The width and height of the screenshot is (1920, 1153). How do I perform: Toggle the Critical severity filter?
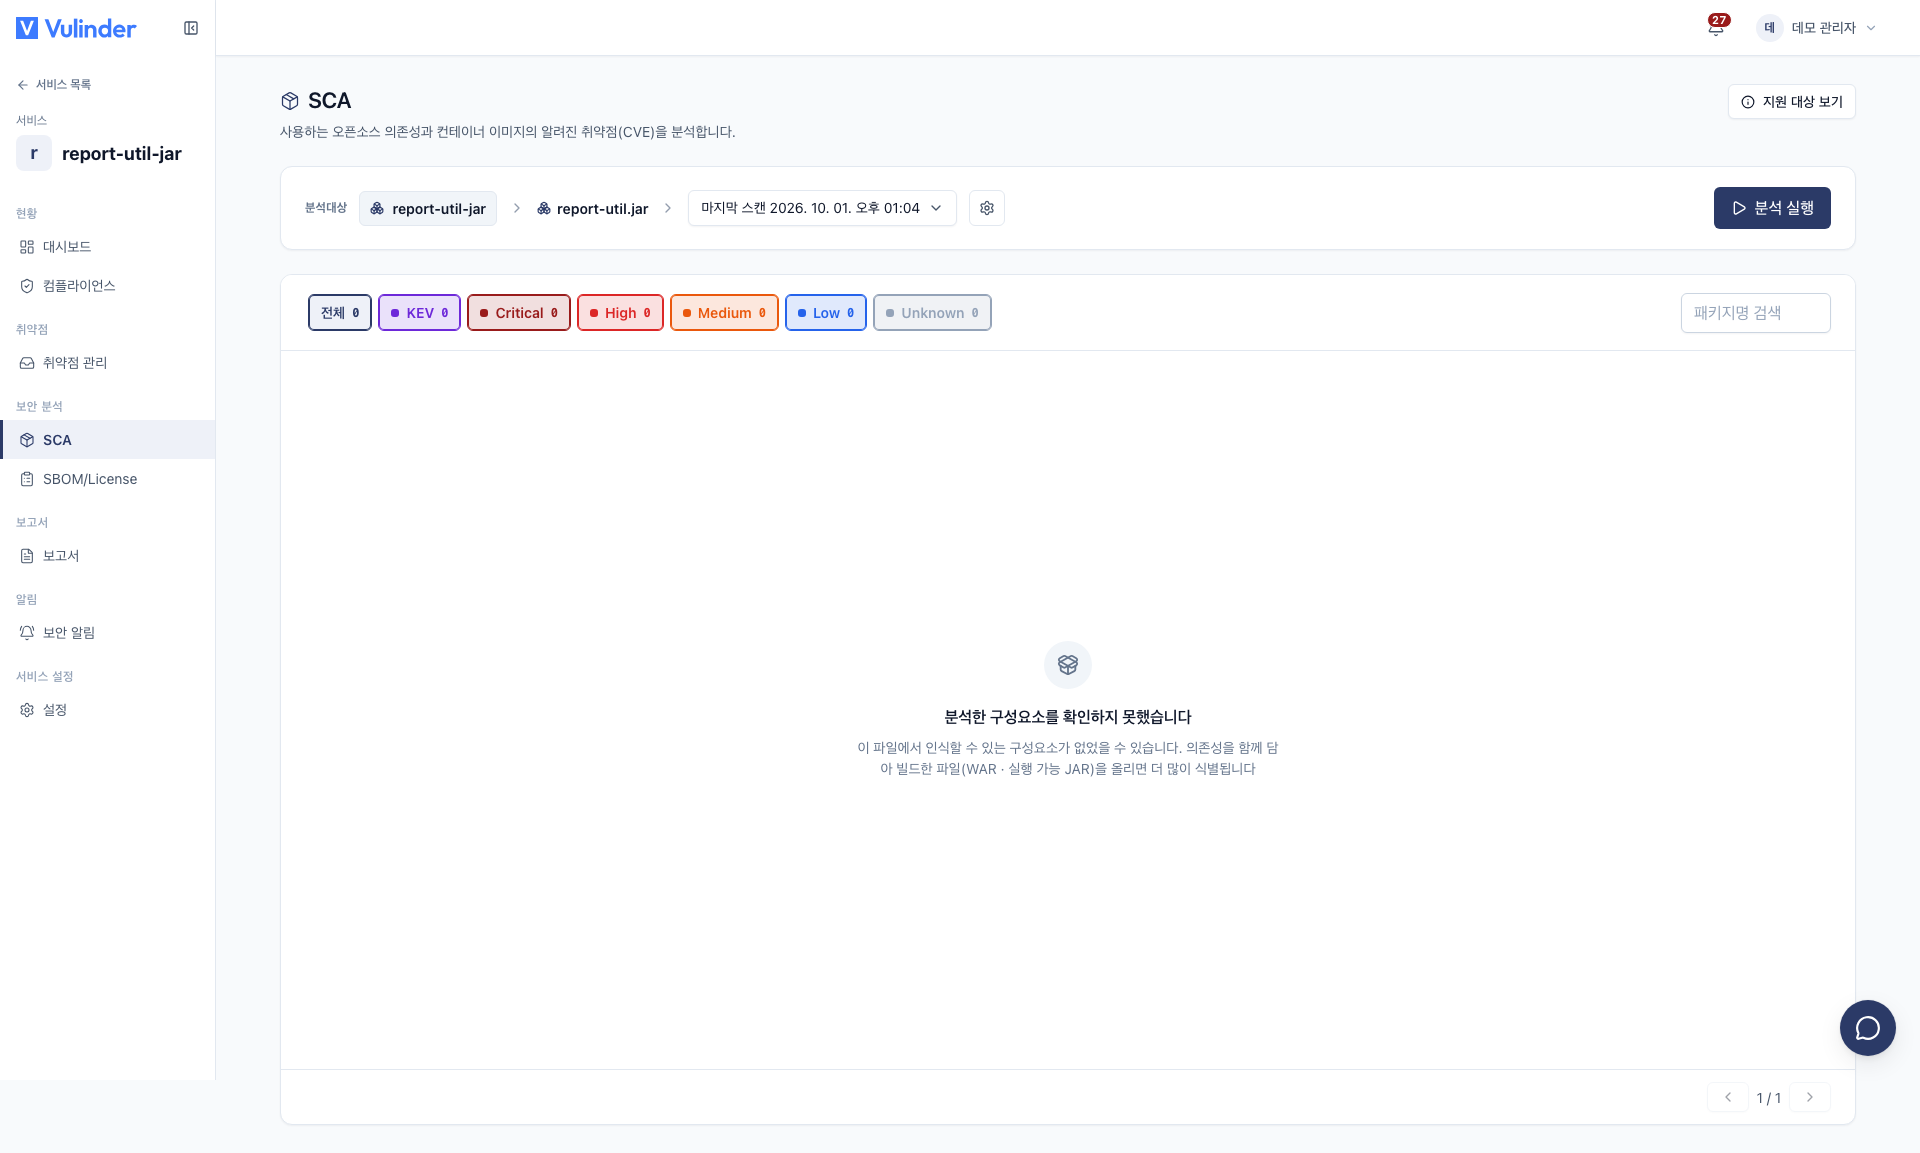(518, 313)
